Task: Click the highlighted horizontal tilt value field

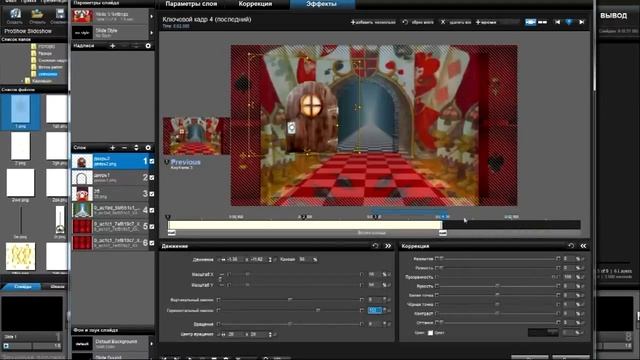Action: coord(374,310)
